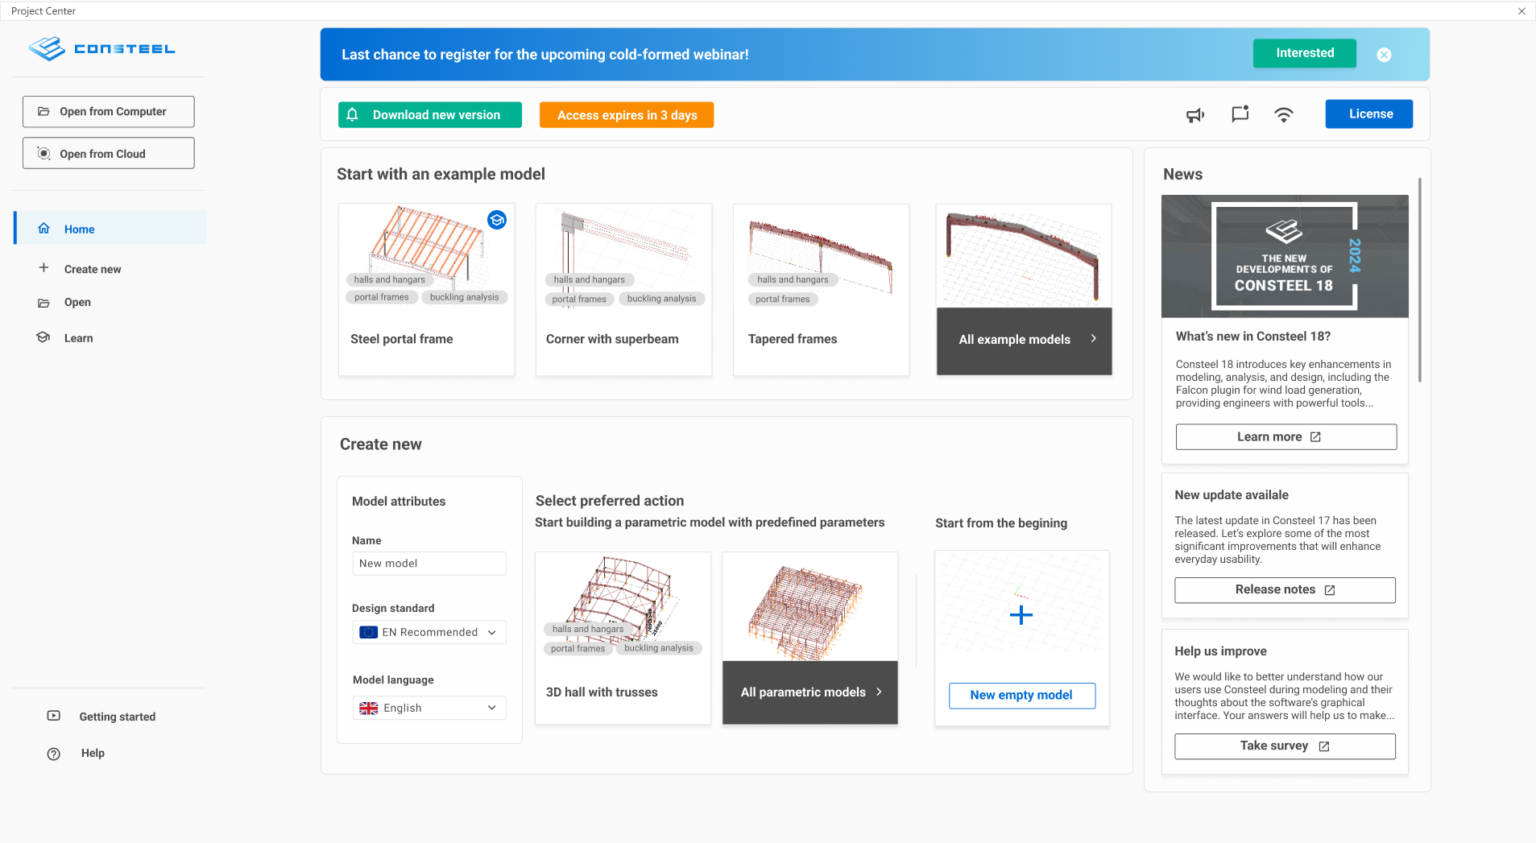Screen dimensions: 1536x843
Task: Click the arrow on All example models
Action: [1093, 338]
